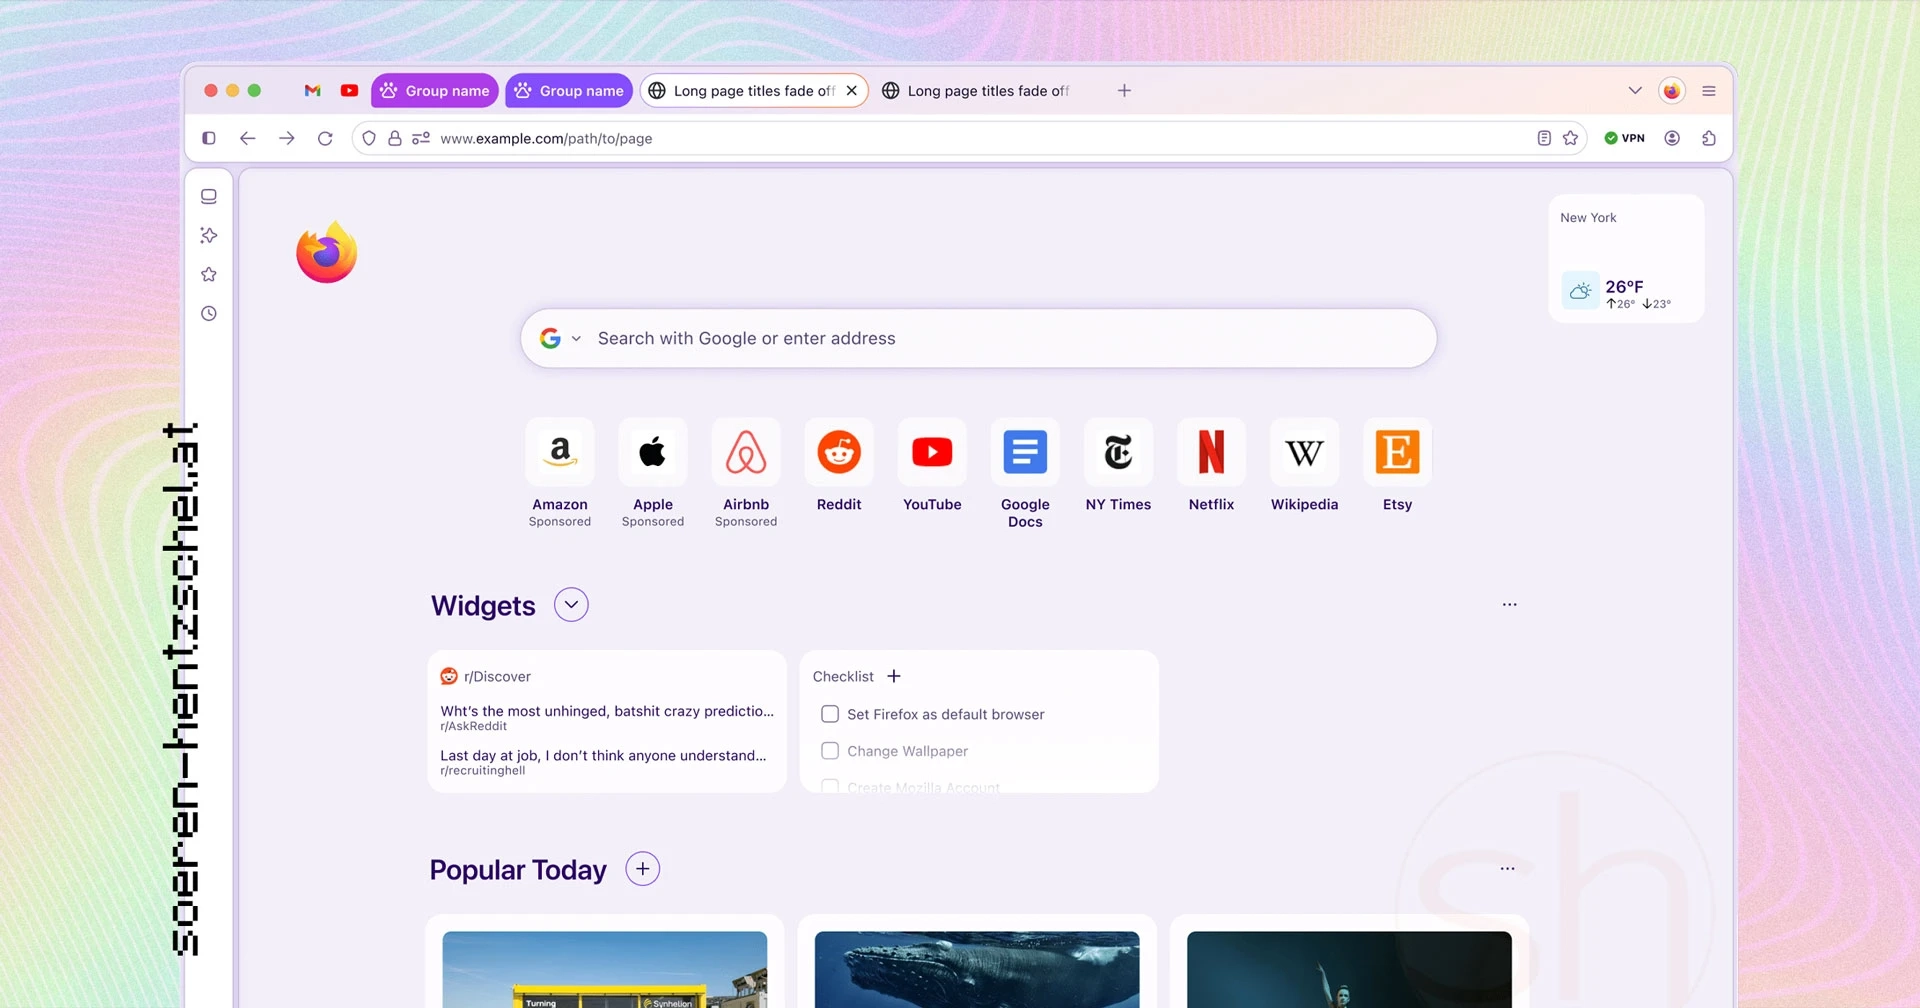Bookmark the page with the star icon
The image size is (1920, 1008).
click(1570, 138)
